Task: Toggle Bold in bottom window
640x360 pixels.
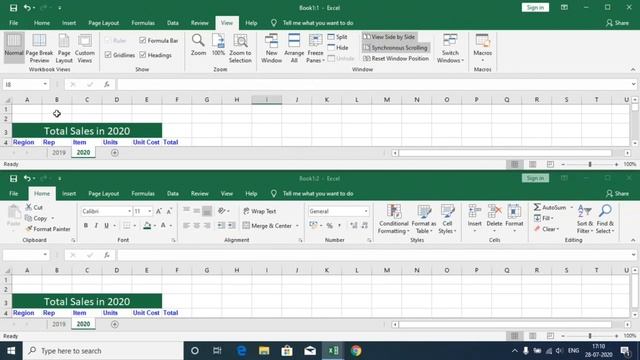Action: pyautogui.click(x=86, y=225)
